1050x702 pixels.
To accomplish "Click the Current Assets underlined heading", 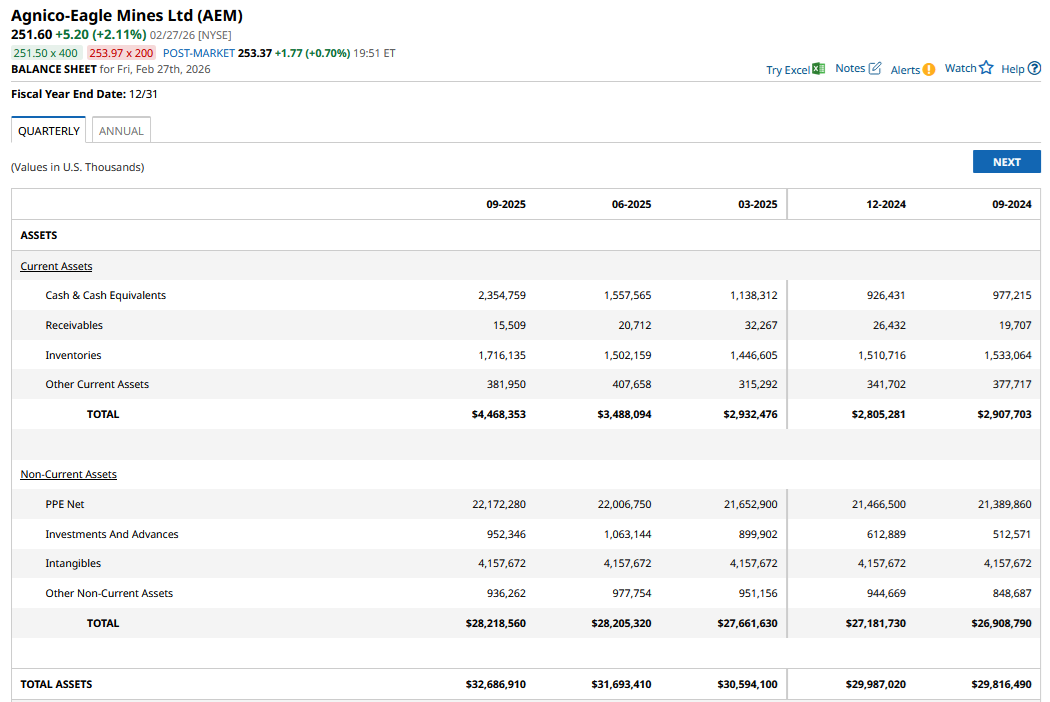I will click(56, 266).
